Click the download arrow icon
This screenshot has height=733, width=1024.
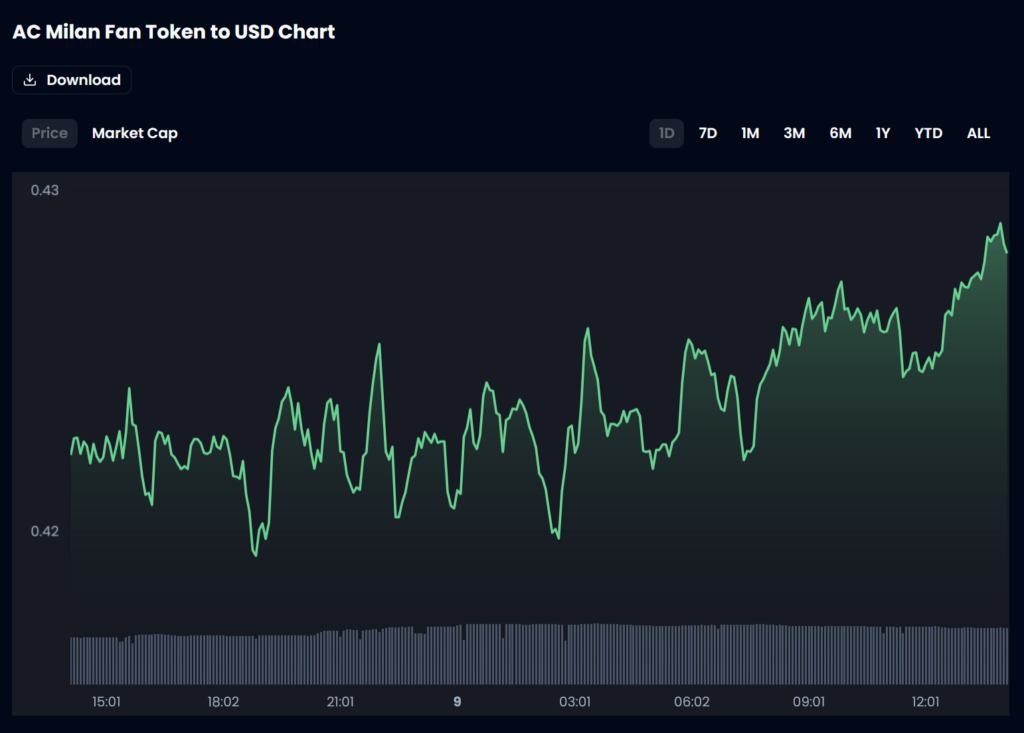pos(30,80)
